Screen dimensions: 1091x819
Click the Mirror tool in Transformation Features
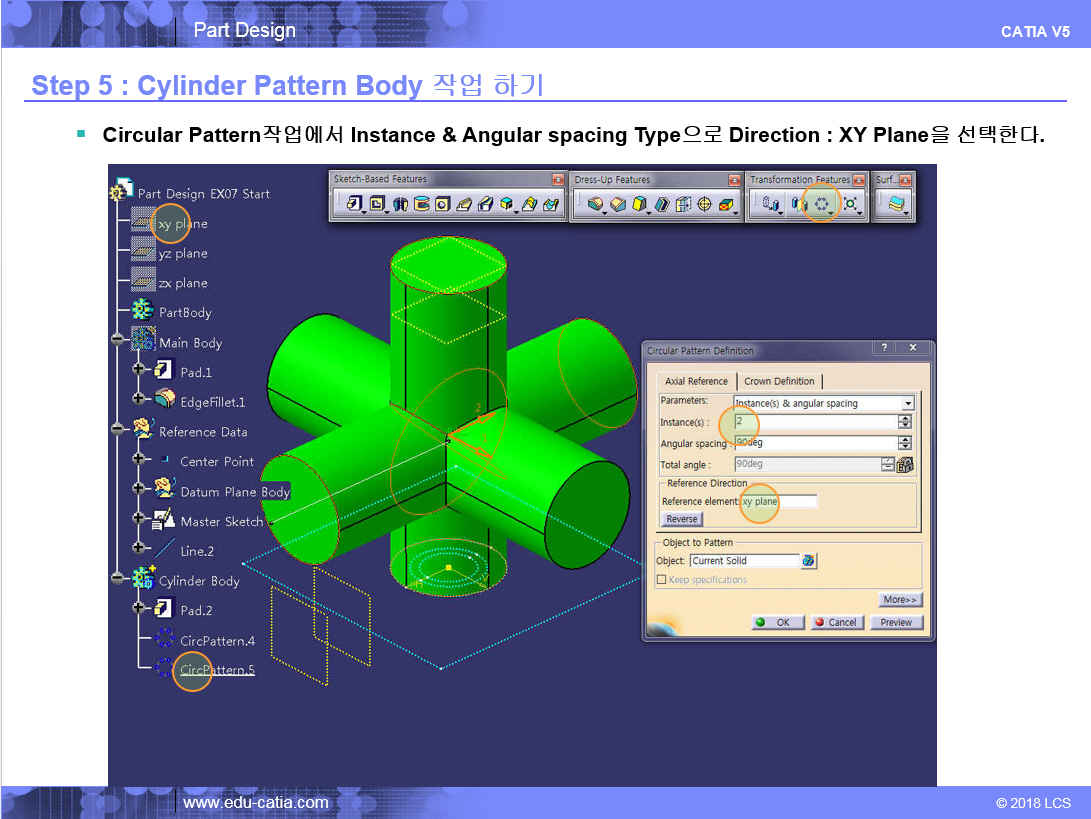pos(798,204)
